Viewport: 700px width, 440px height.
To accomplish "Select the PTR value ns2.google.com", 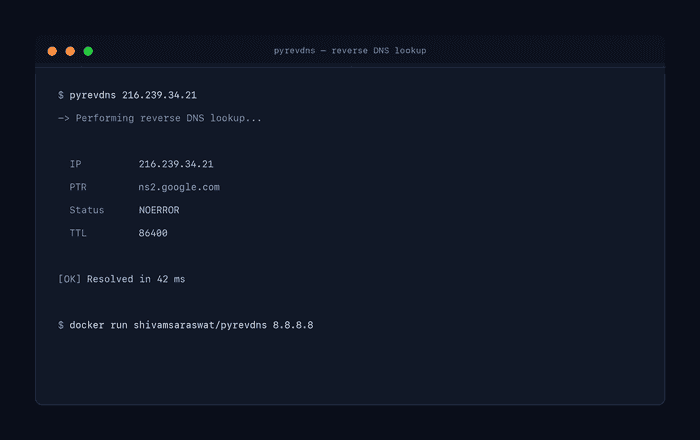I will coord(179,187).
